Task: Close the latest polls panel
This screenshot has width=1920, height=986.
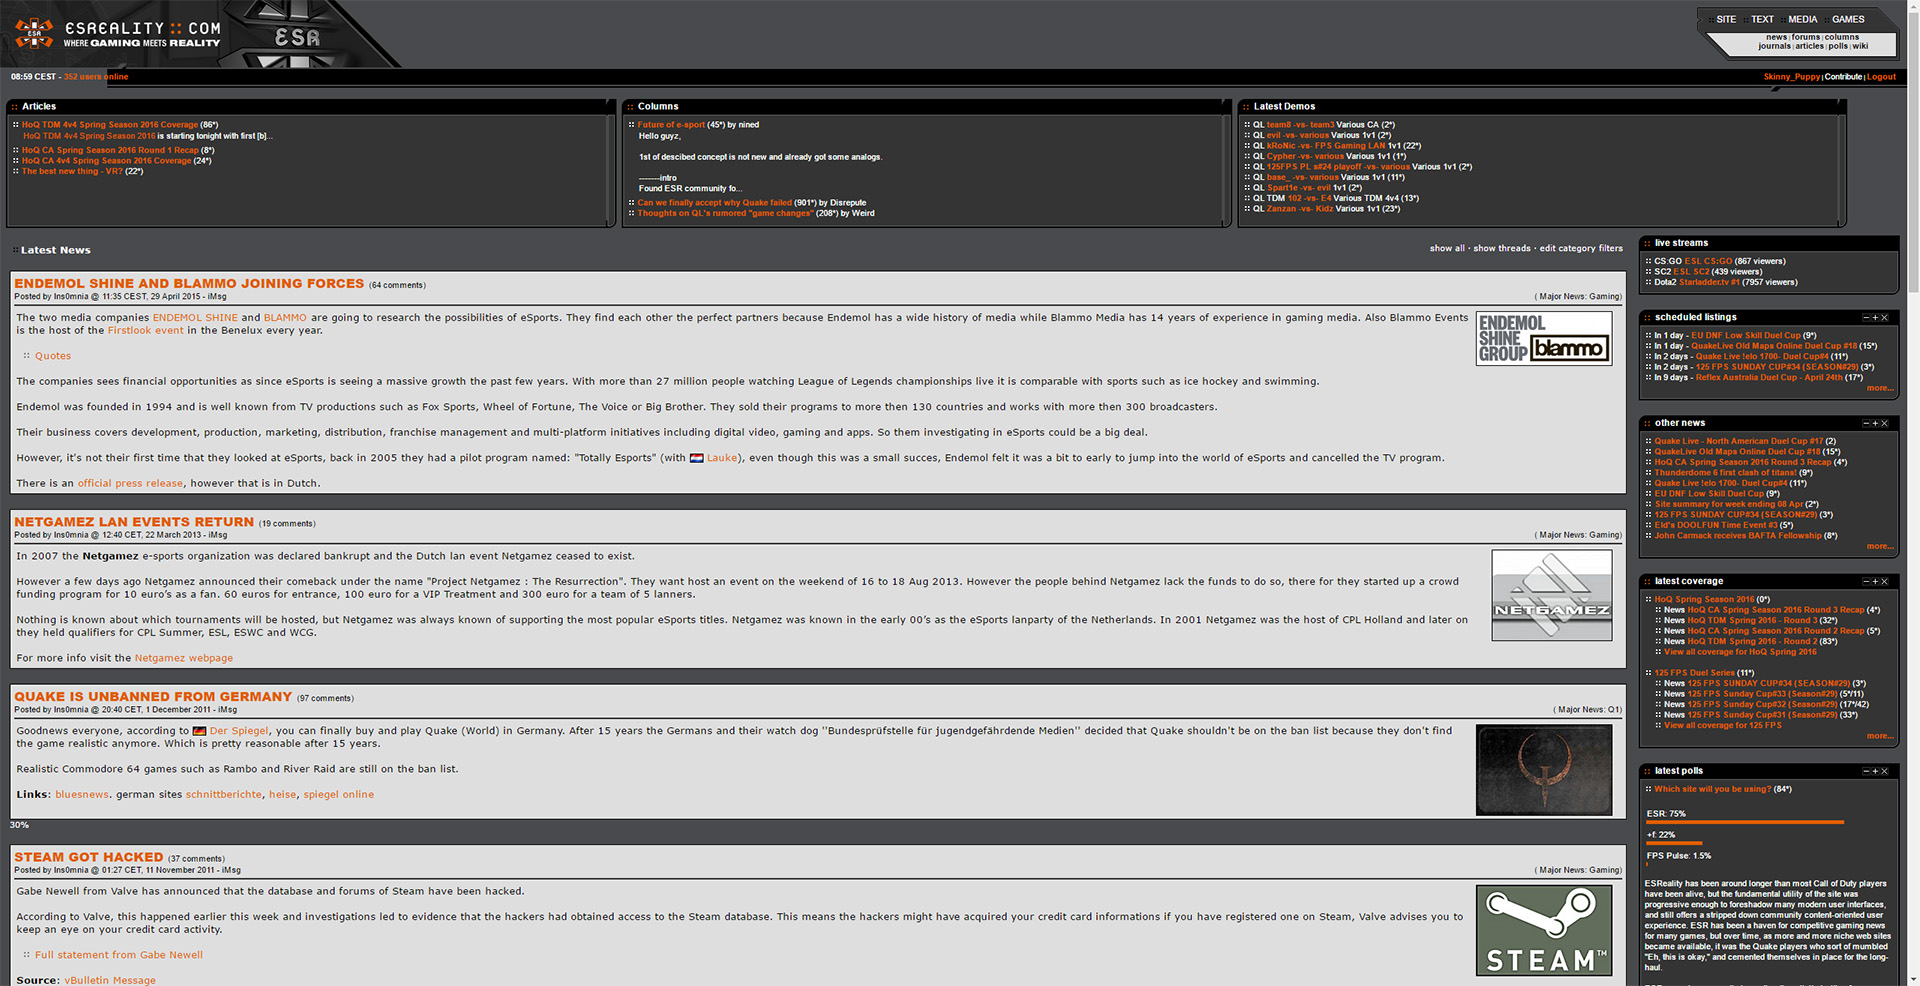Action: (x=1885, y=772)
